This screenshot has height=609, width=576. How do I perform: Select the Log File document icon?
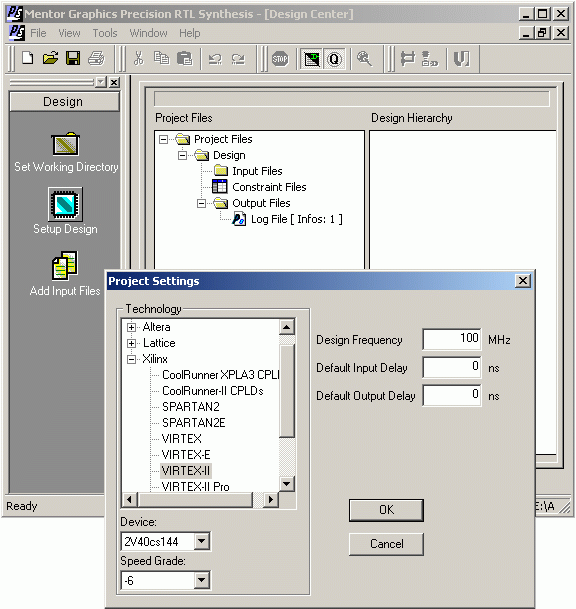coord(239,219)
